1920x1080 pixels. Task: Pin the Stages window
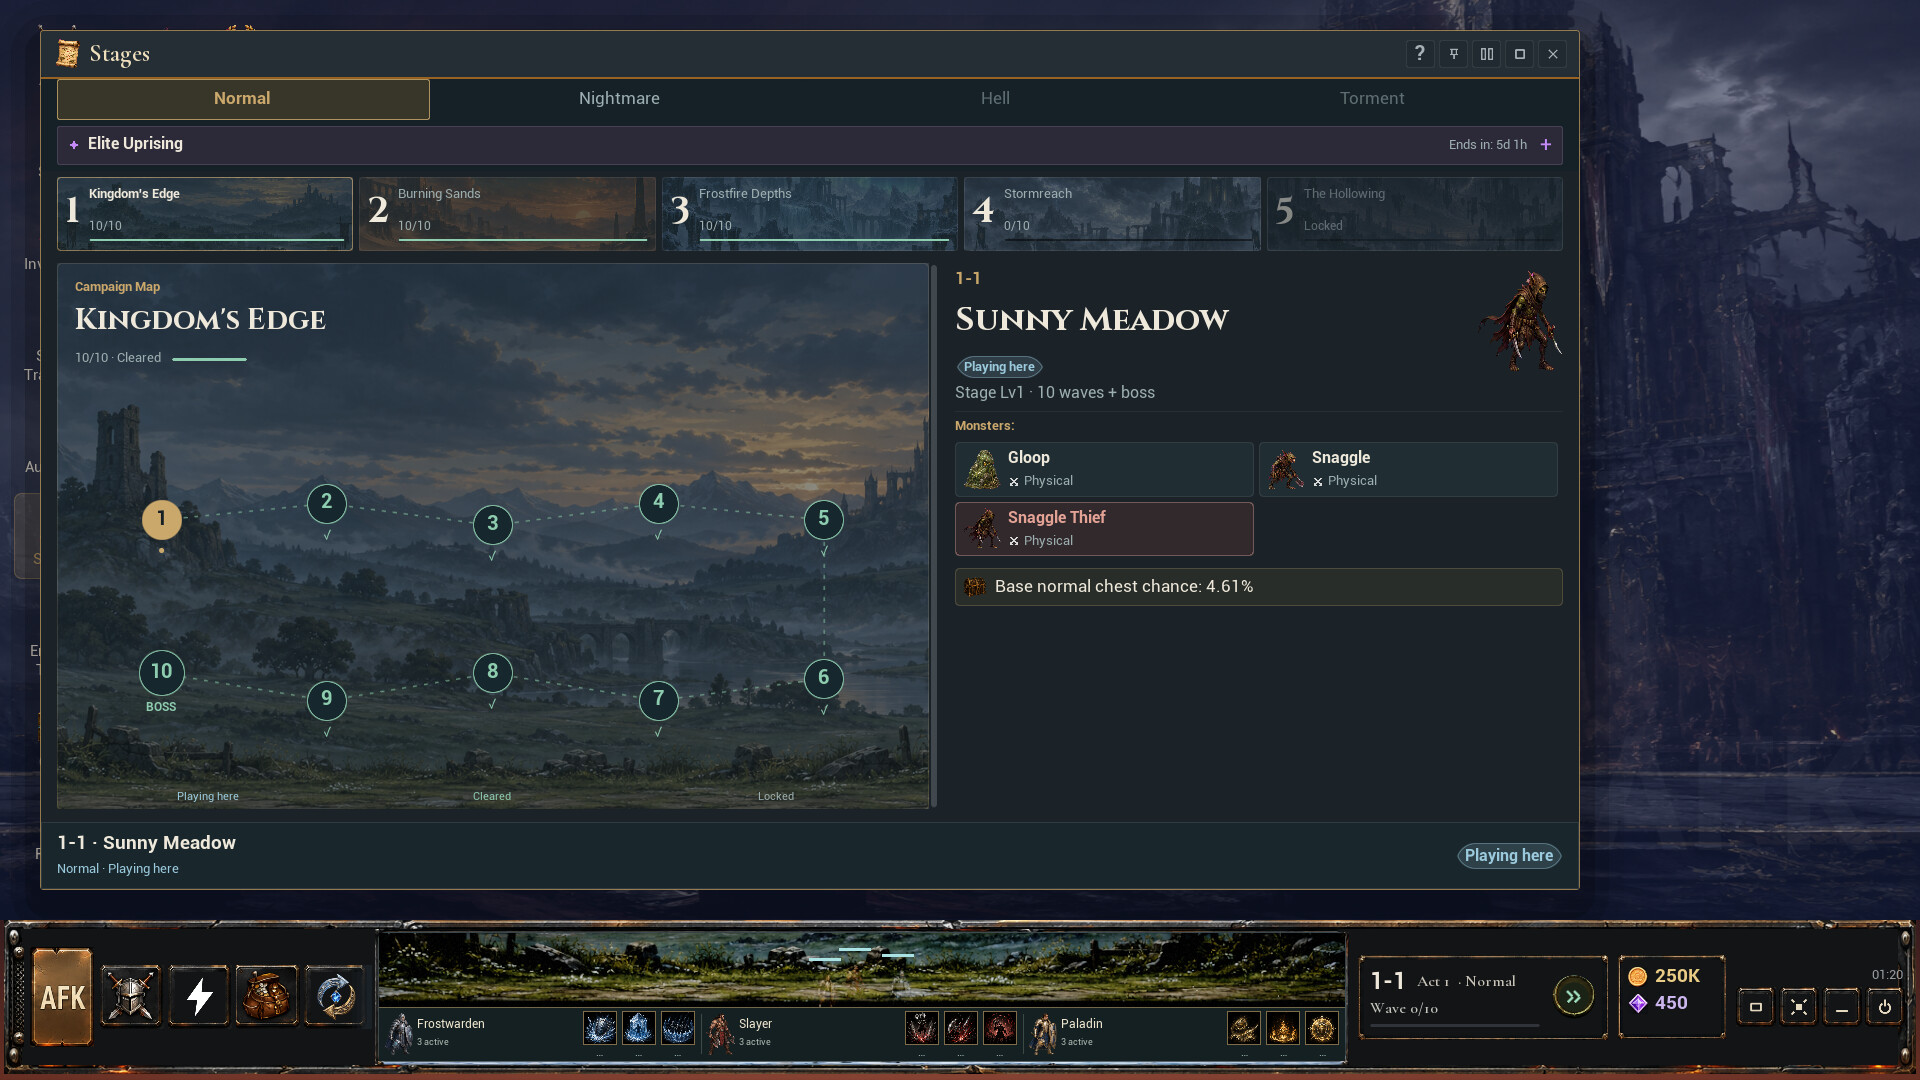coord(1454,54)
